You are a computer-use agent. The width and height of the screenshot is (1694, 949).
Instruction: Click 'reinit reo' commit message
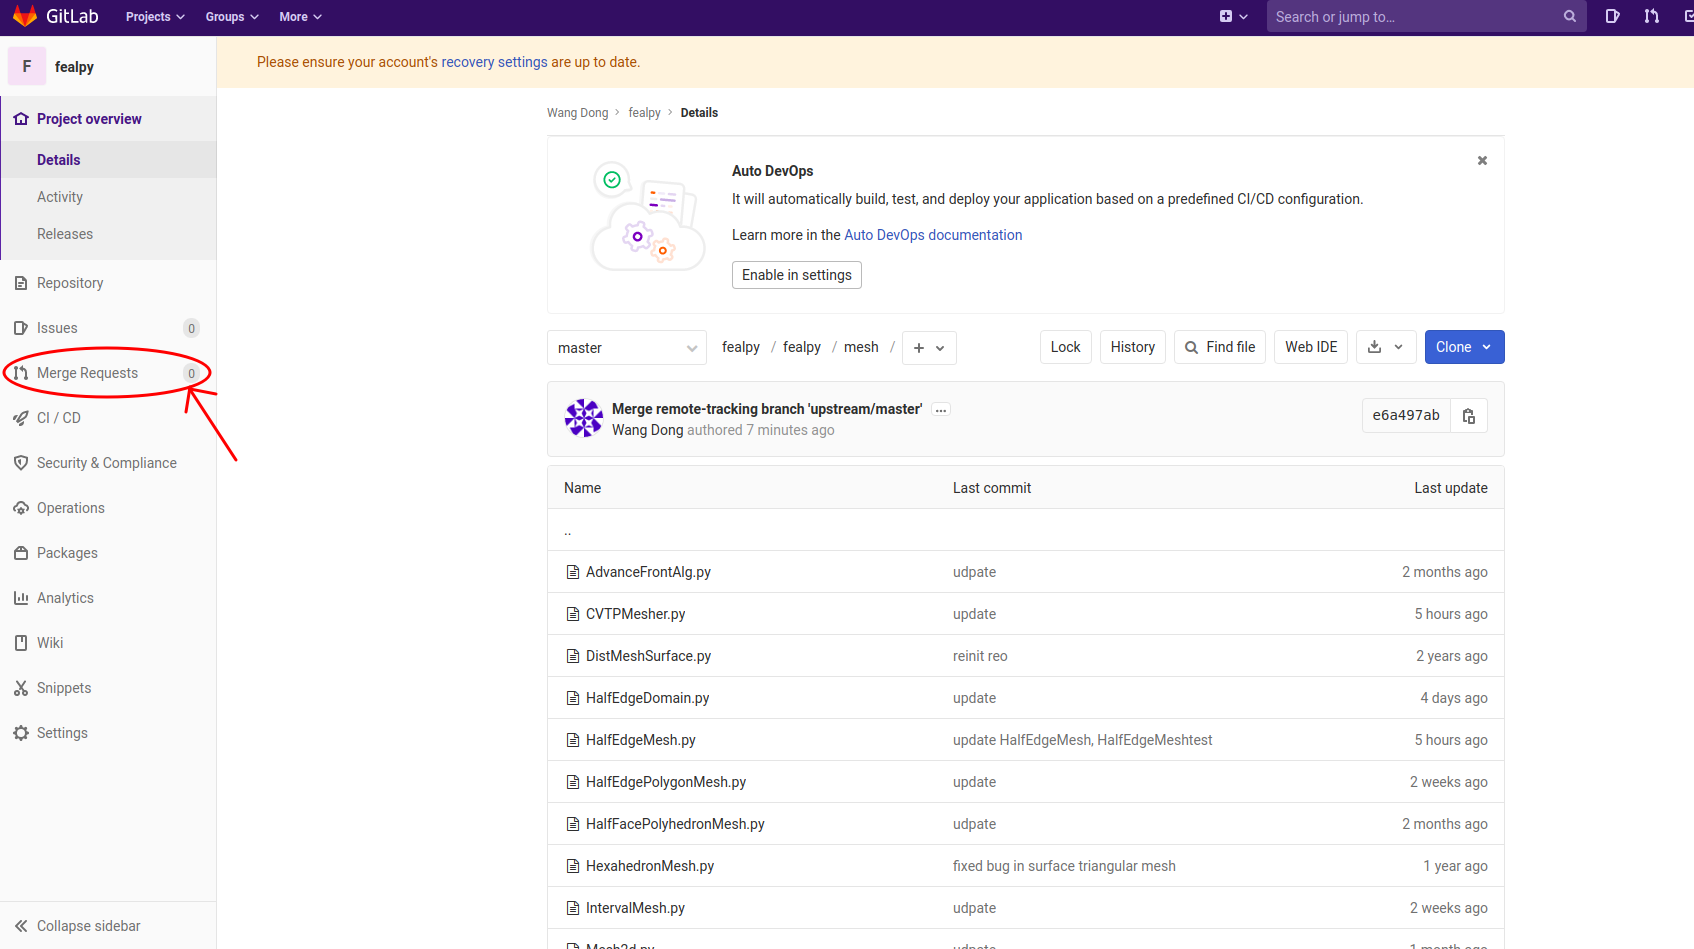(980, 656)
